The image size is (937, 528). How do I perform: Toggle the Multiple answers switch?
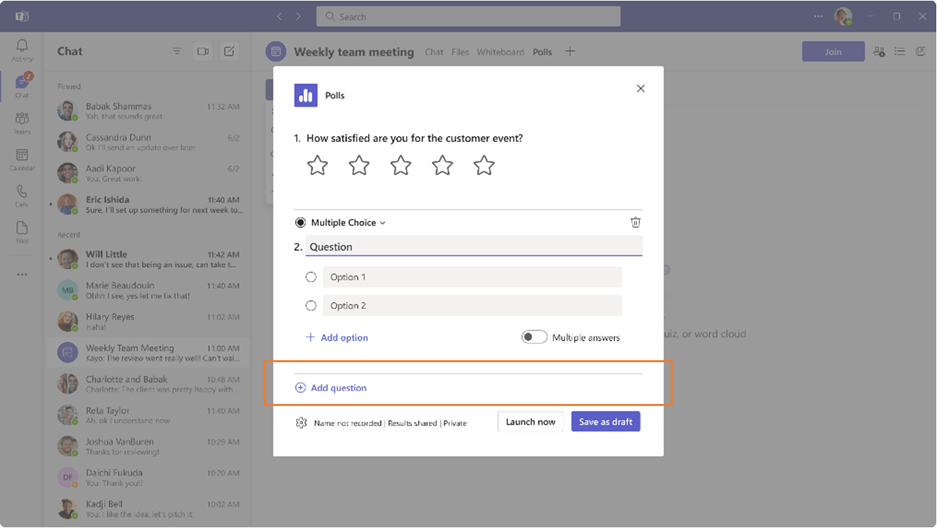point(534,337)
